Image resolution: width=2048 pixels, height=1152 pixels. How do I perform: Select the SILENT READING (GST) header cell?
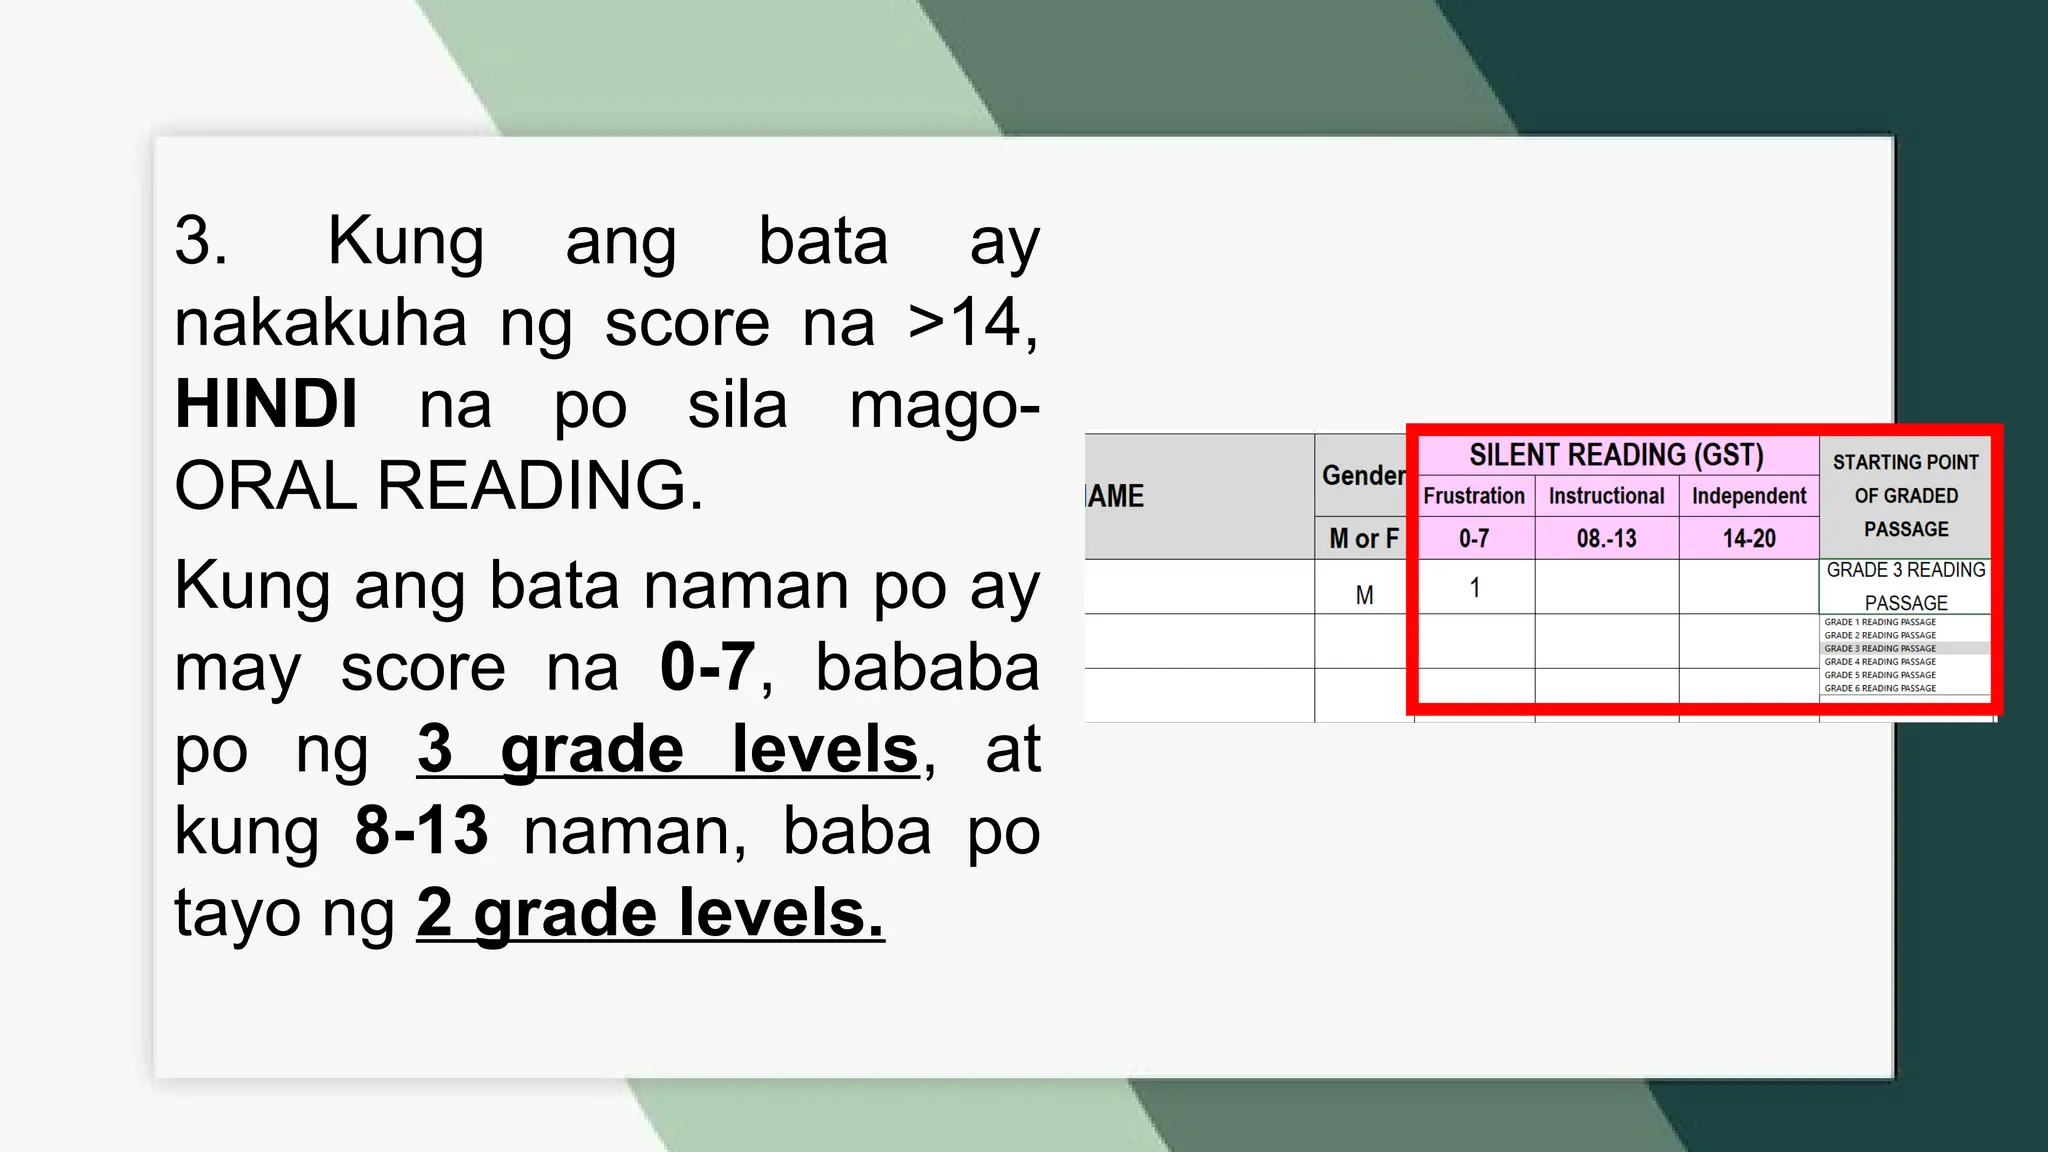point(1617,455)
